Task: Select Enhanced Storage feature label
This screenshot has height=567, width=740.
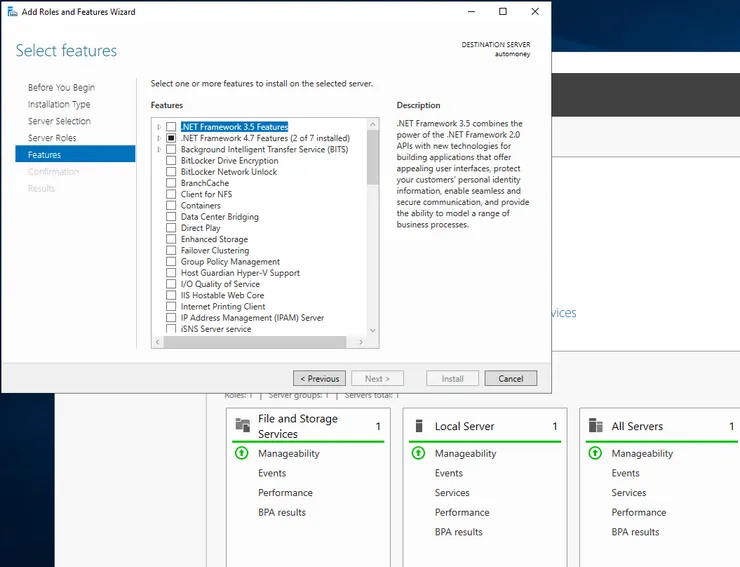Action: [x=214, y=239]
